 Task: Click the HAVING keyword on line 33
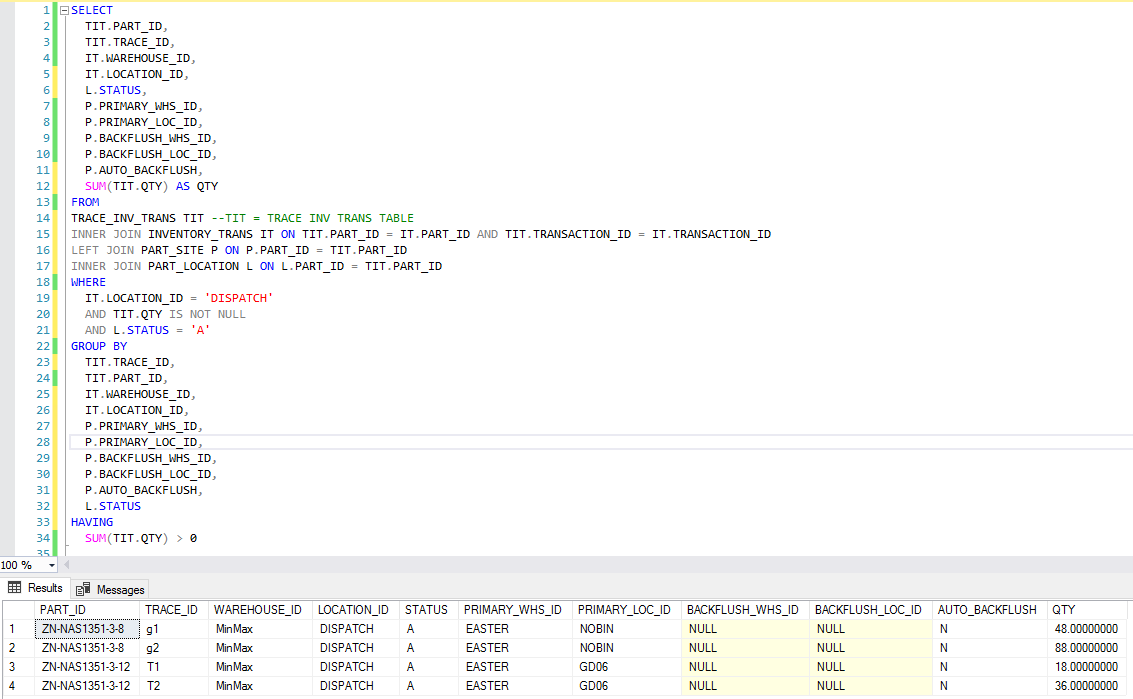(x=92, y=523)
